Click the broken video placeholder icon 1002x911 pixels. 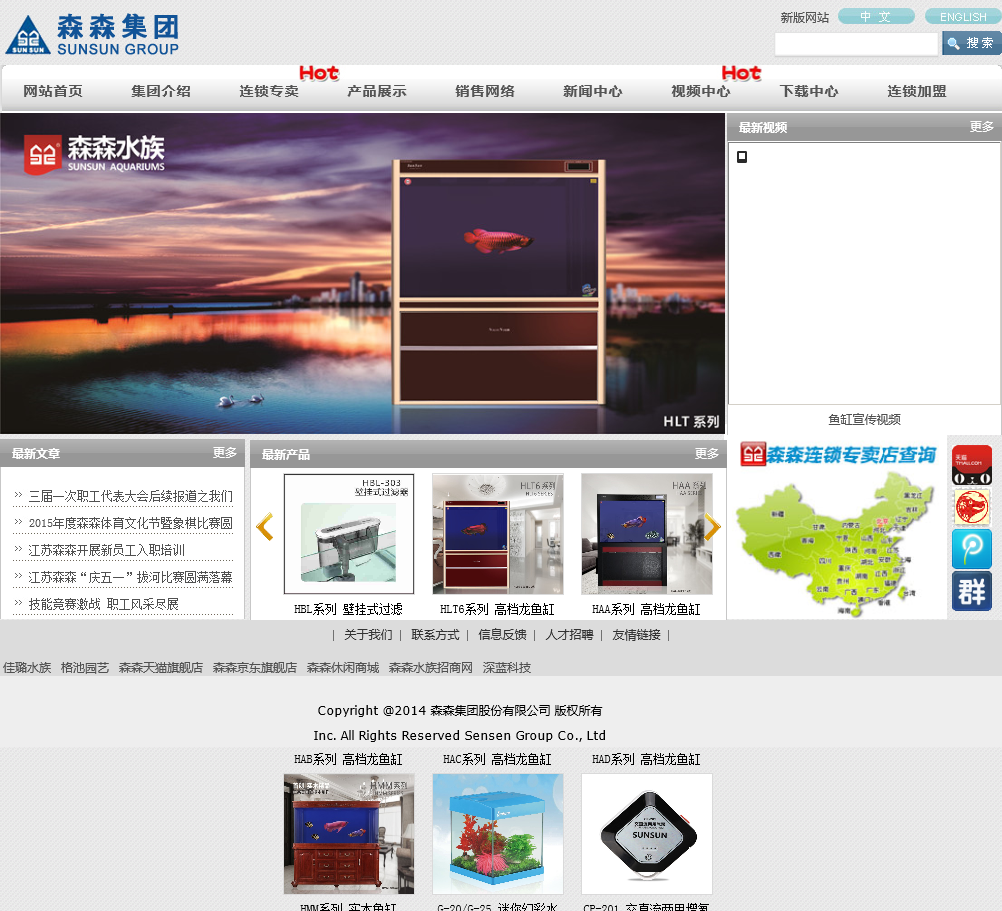click(x=742, y=157)
